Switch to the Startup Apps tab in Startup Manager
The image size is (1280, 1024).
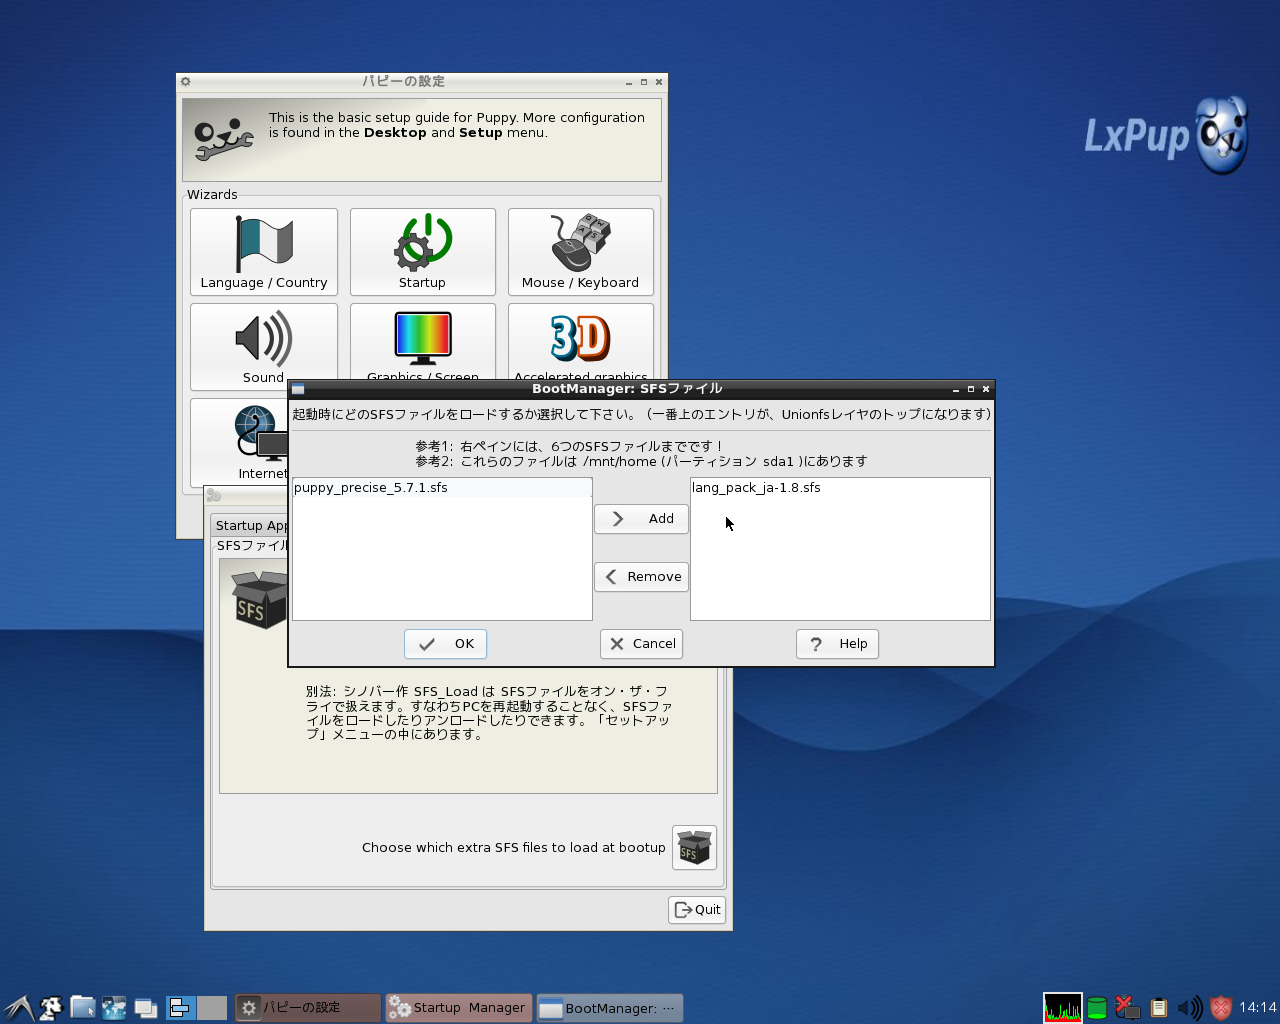click(251, 525)
